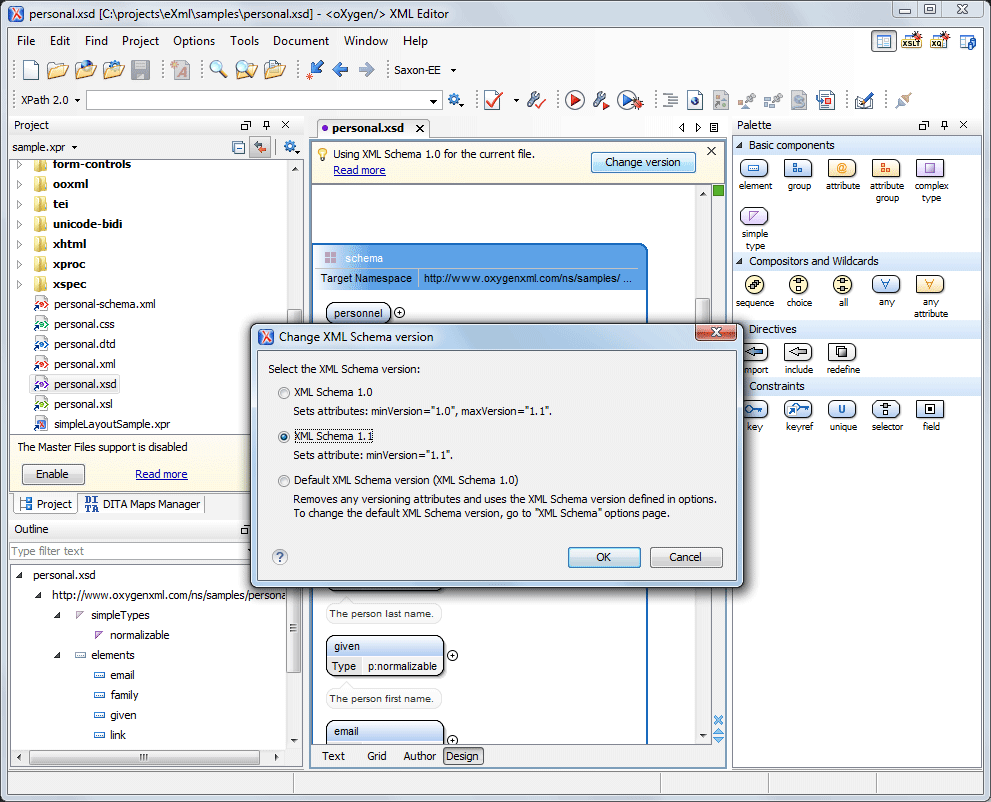This screenshot has width=991, height=802.
Task: Open the File menu
Action: point(26,41)
